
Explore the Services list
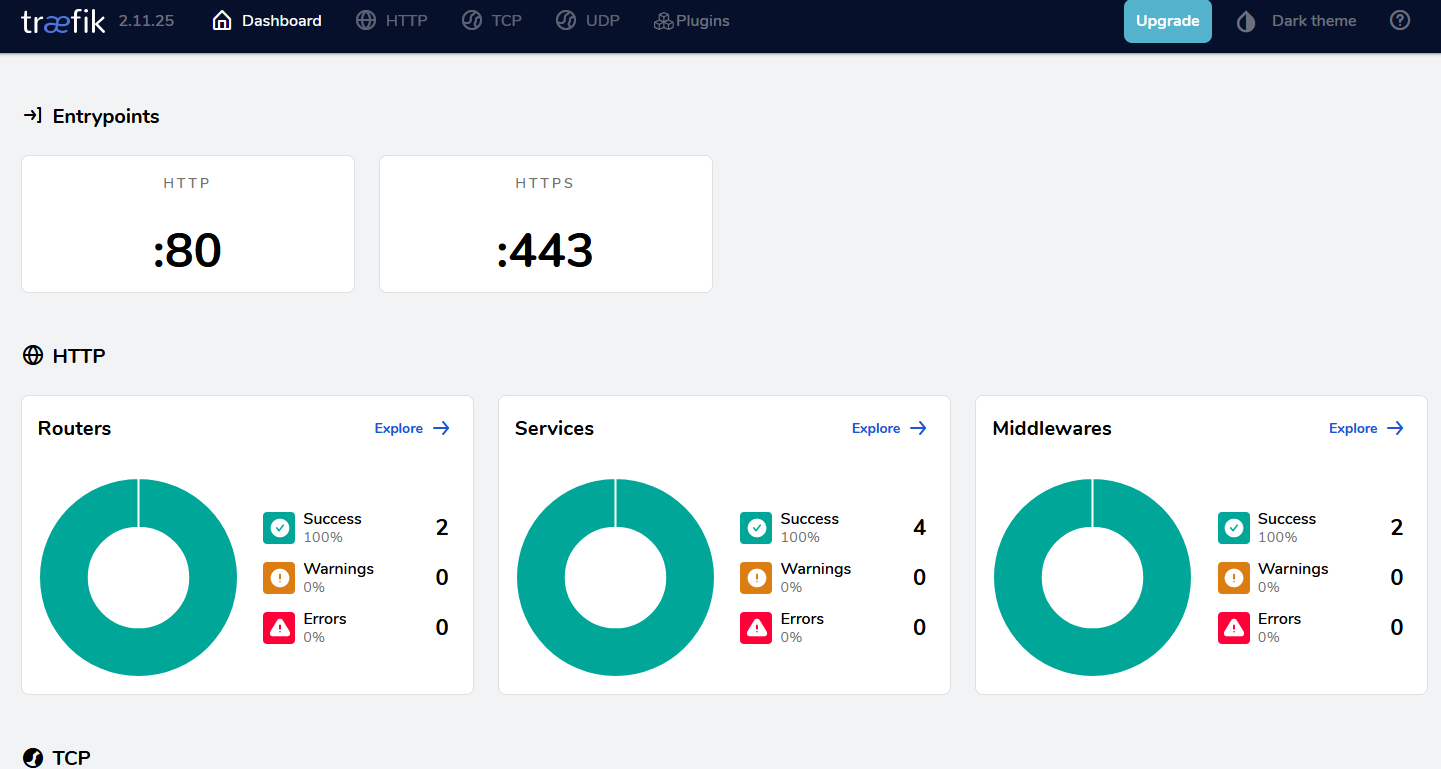(x=889, y=428)
